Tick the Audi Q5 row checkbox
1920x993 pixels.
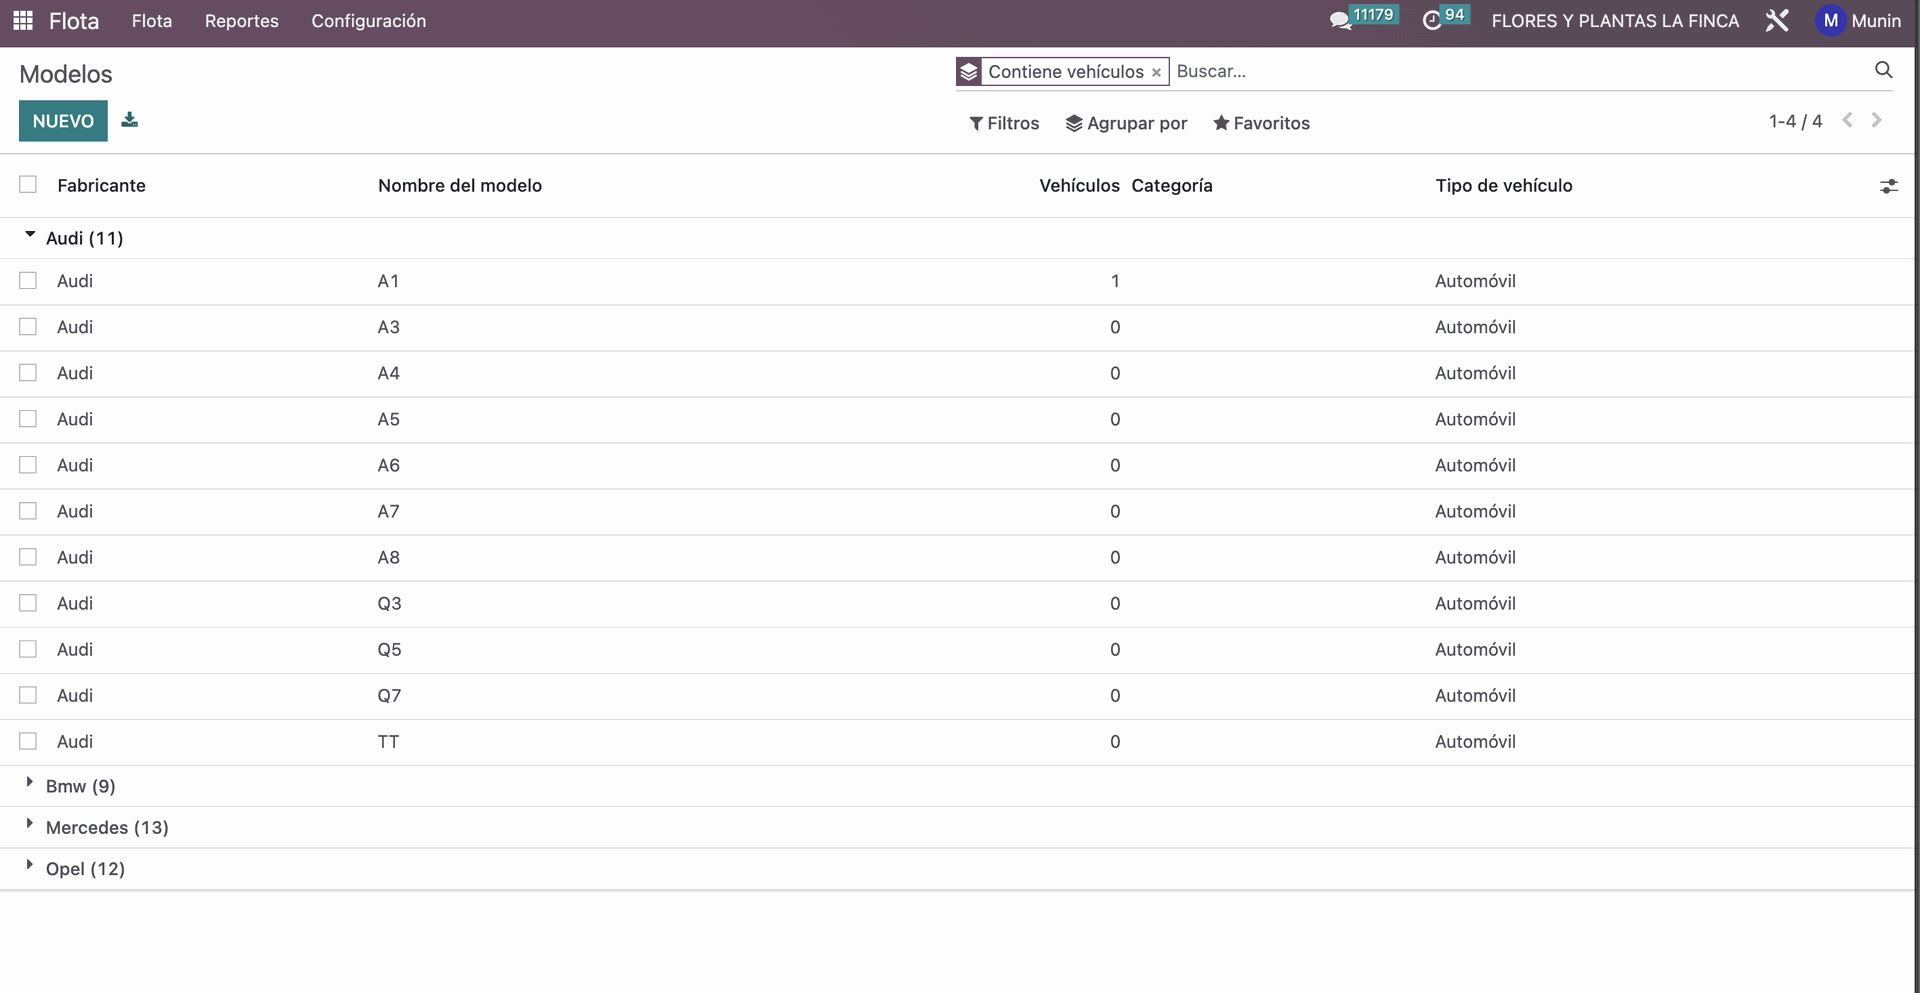pos(28,649)
